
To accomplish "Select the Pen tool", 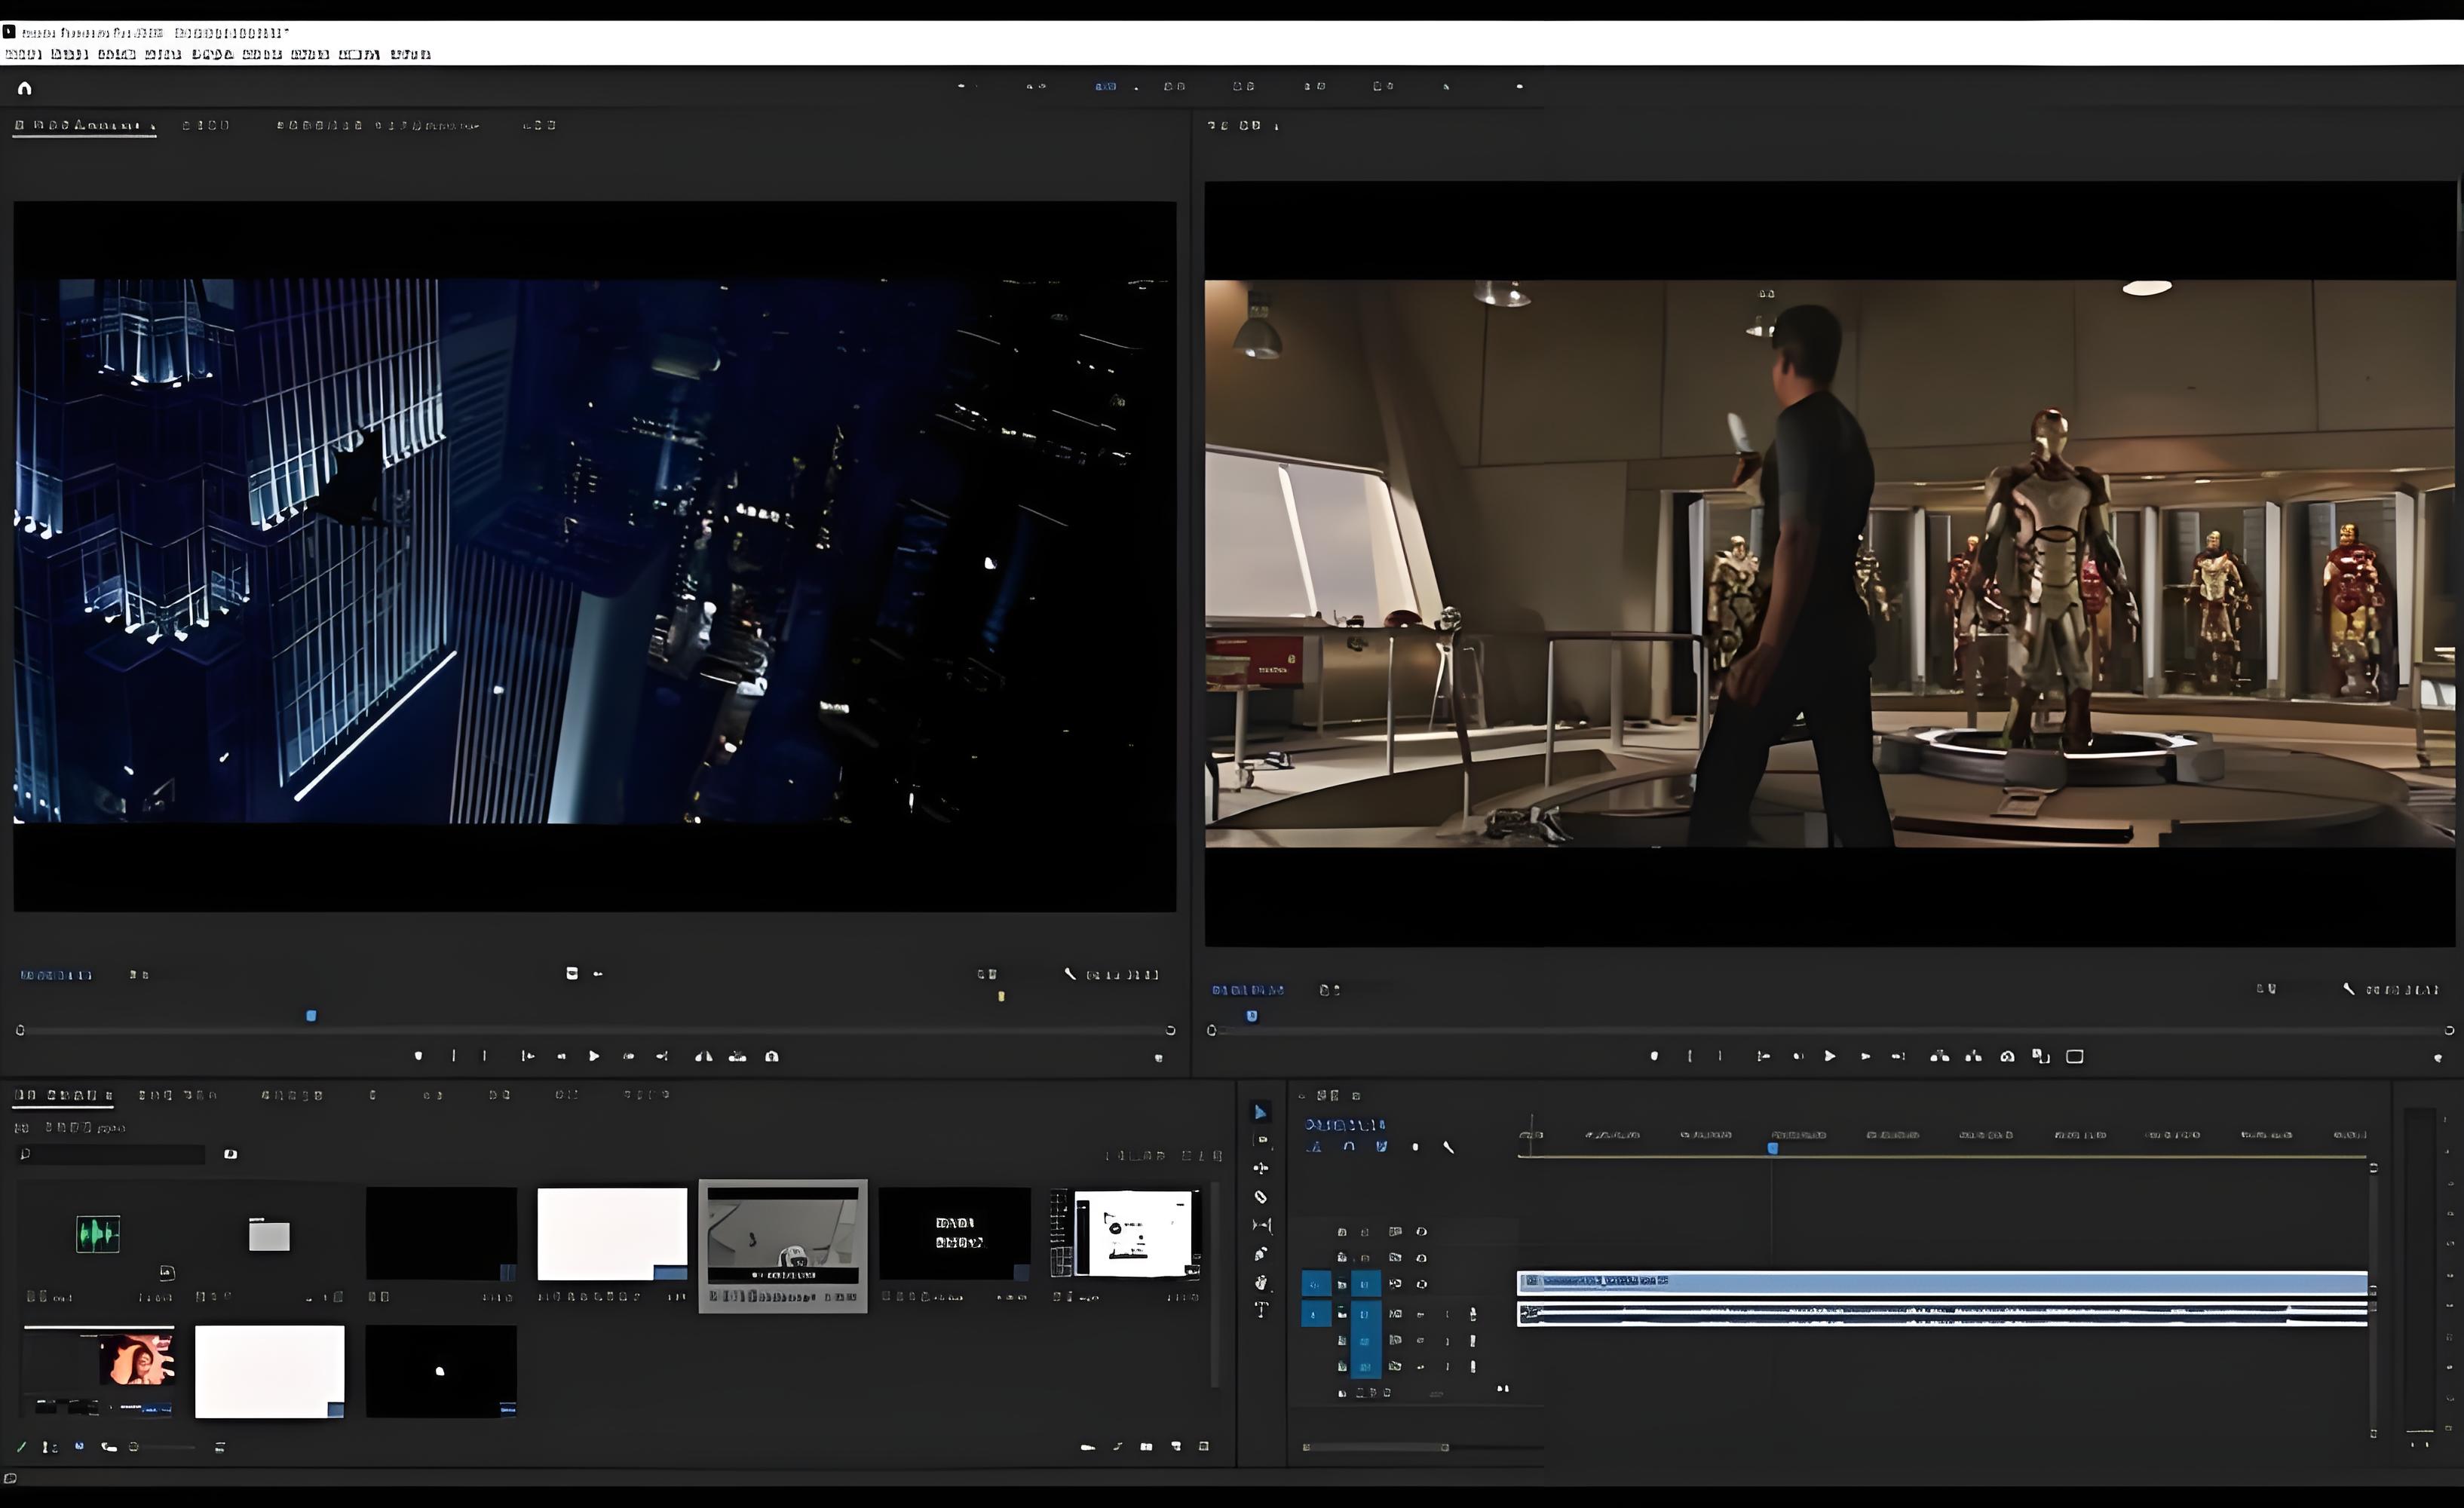I will pos(1261,1254).
